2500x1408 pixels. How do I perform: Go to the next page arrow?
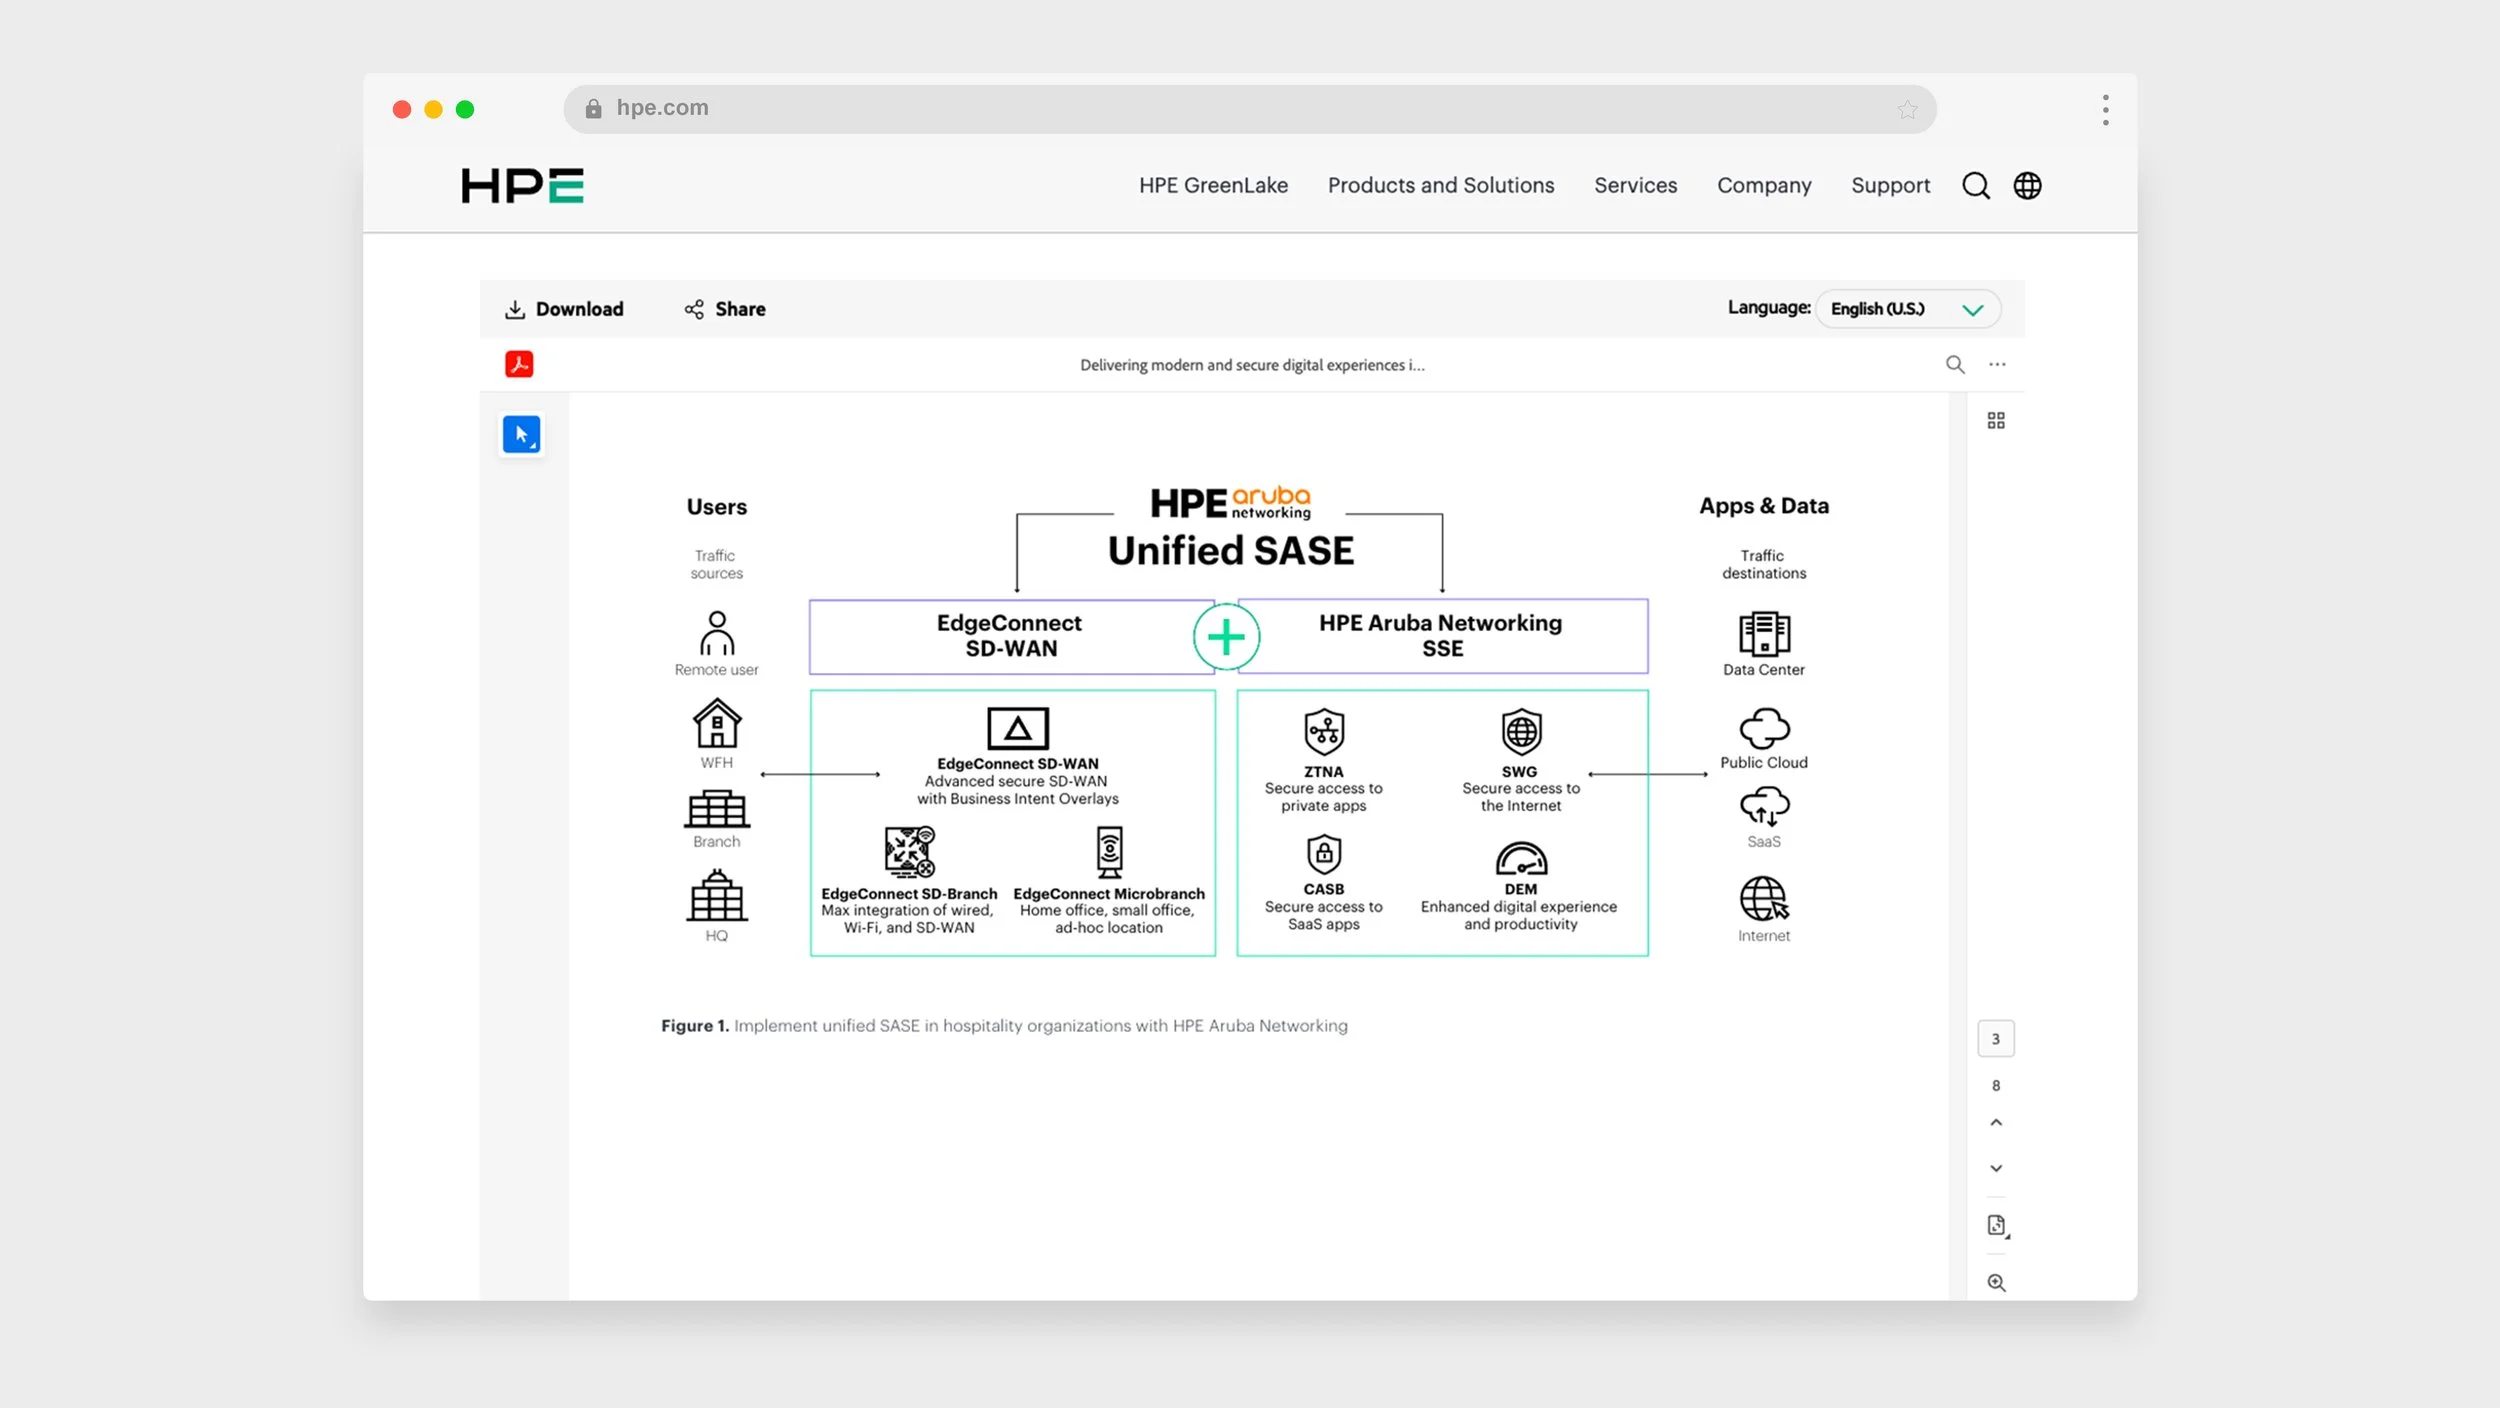pyautogui.click(x=1996, y=1168)
